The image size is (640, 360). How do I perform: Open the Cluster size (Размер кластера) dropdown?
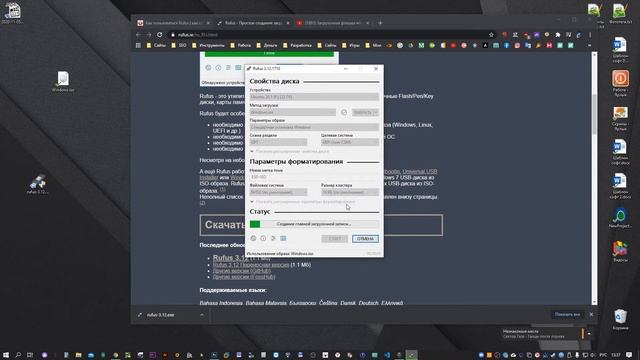pos(350,192)
